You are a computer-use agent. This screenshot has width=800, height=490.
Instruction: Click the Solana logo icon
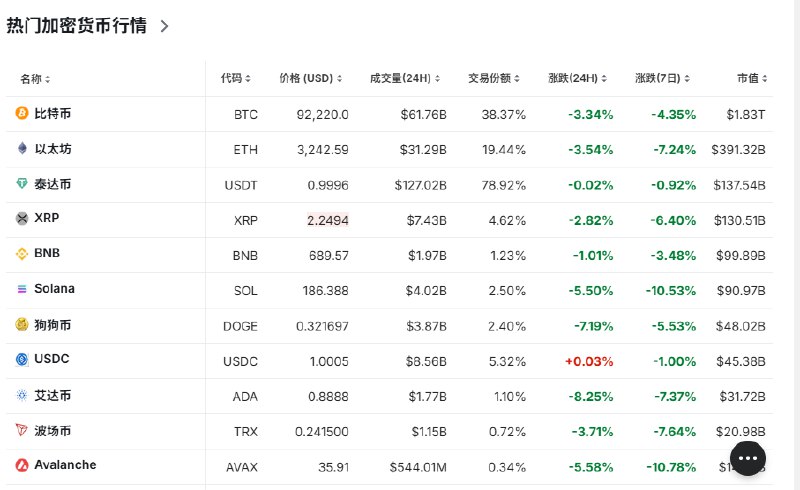pyautogui.click(x=22, y=289)
